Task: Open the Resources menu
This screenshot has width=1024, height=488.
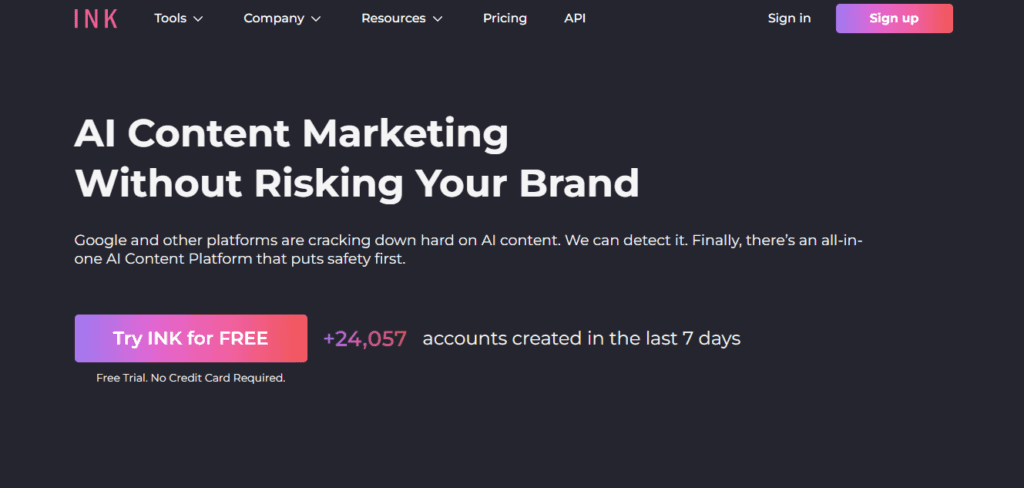Action: (393, 18)
